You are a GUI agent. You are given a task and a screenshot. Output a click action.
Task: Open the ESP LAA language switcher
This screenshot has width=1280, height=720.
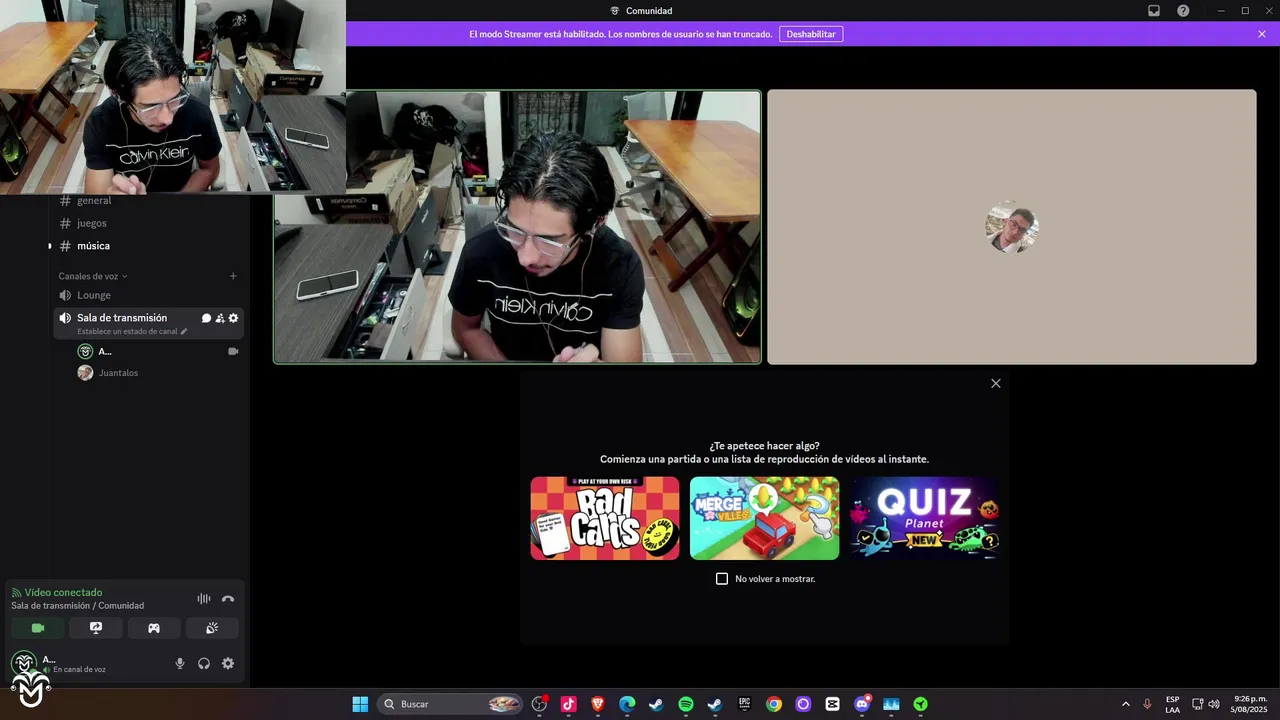[1172, 704]
